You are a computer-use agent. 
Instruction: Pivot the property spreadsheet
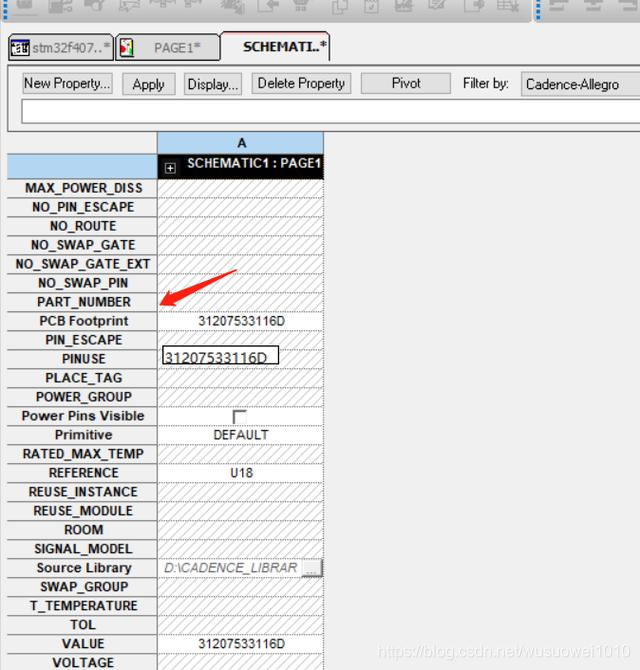pyautogui.click(x=406, y=84)
